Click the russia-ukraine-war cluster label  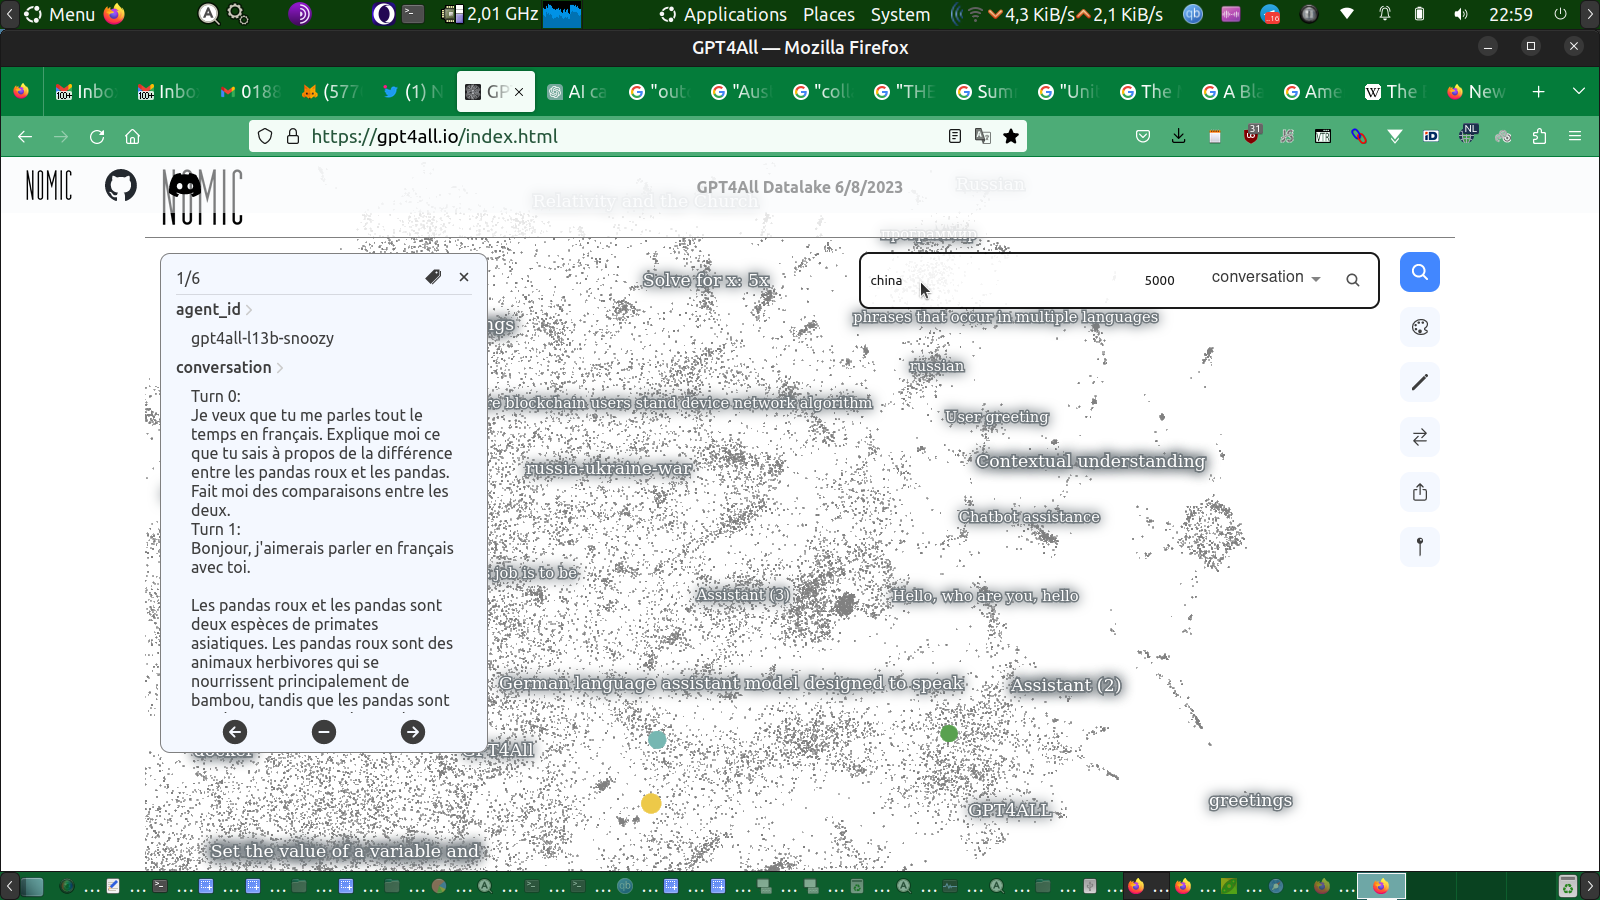pyautogui.click(x=608, y=468)
